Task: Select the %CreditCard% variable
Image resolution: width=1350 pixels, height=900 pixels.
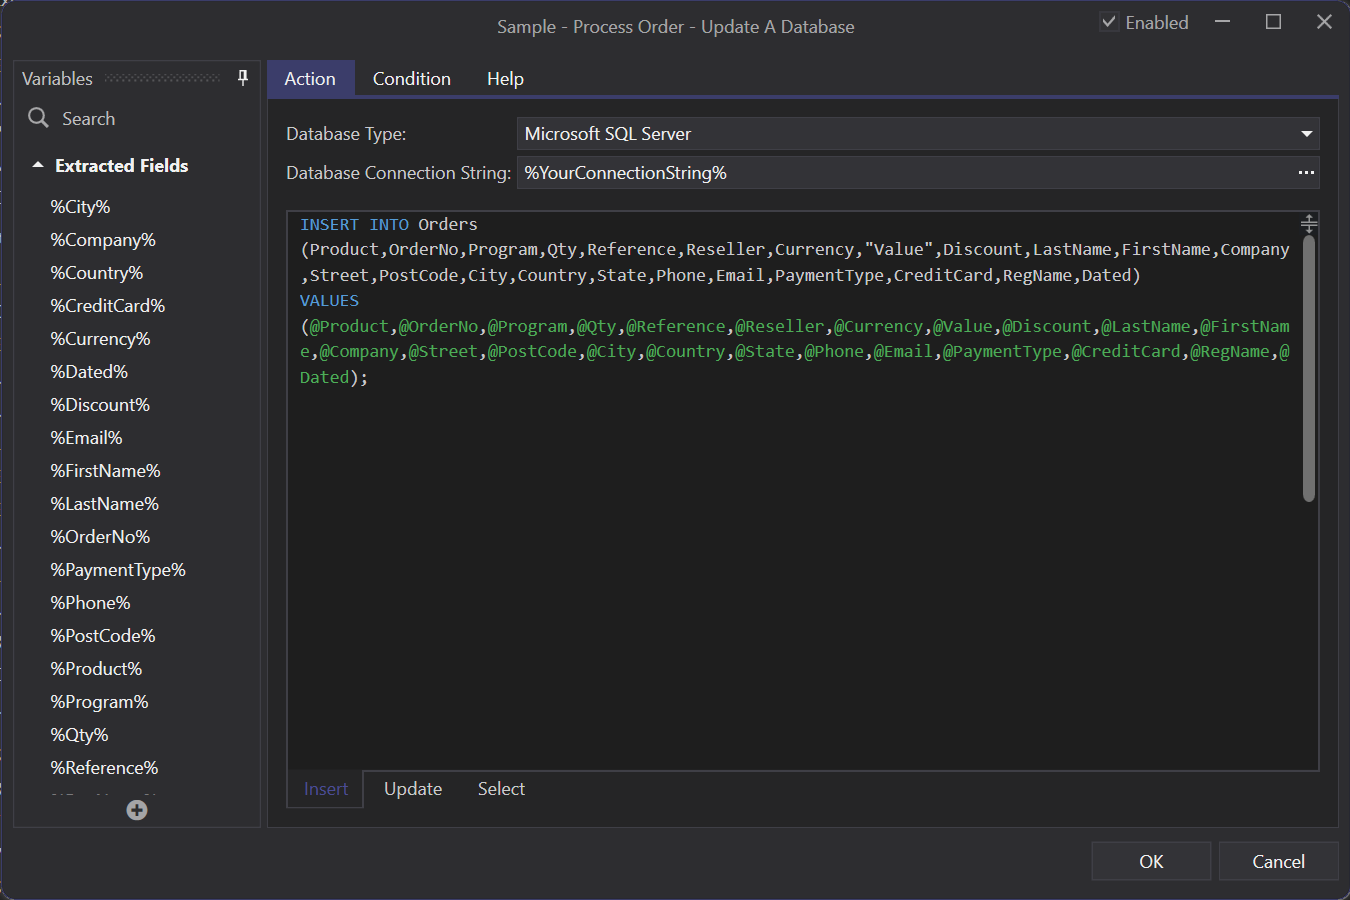Action: [x=108, y=306]
